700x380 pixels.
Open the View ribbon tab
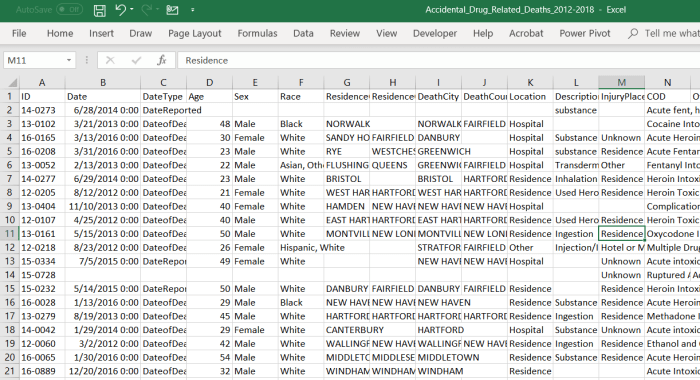(x=387, y=33)
